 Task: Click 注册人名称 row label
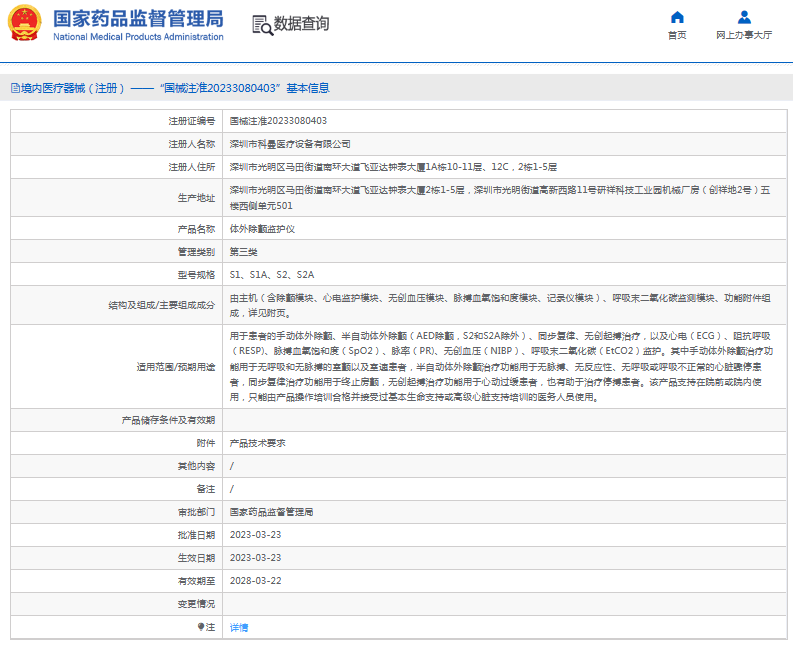click(192, 144)
